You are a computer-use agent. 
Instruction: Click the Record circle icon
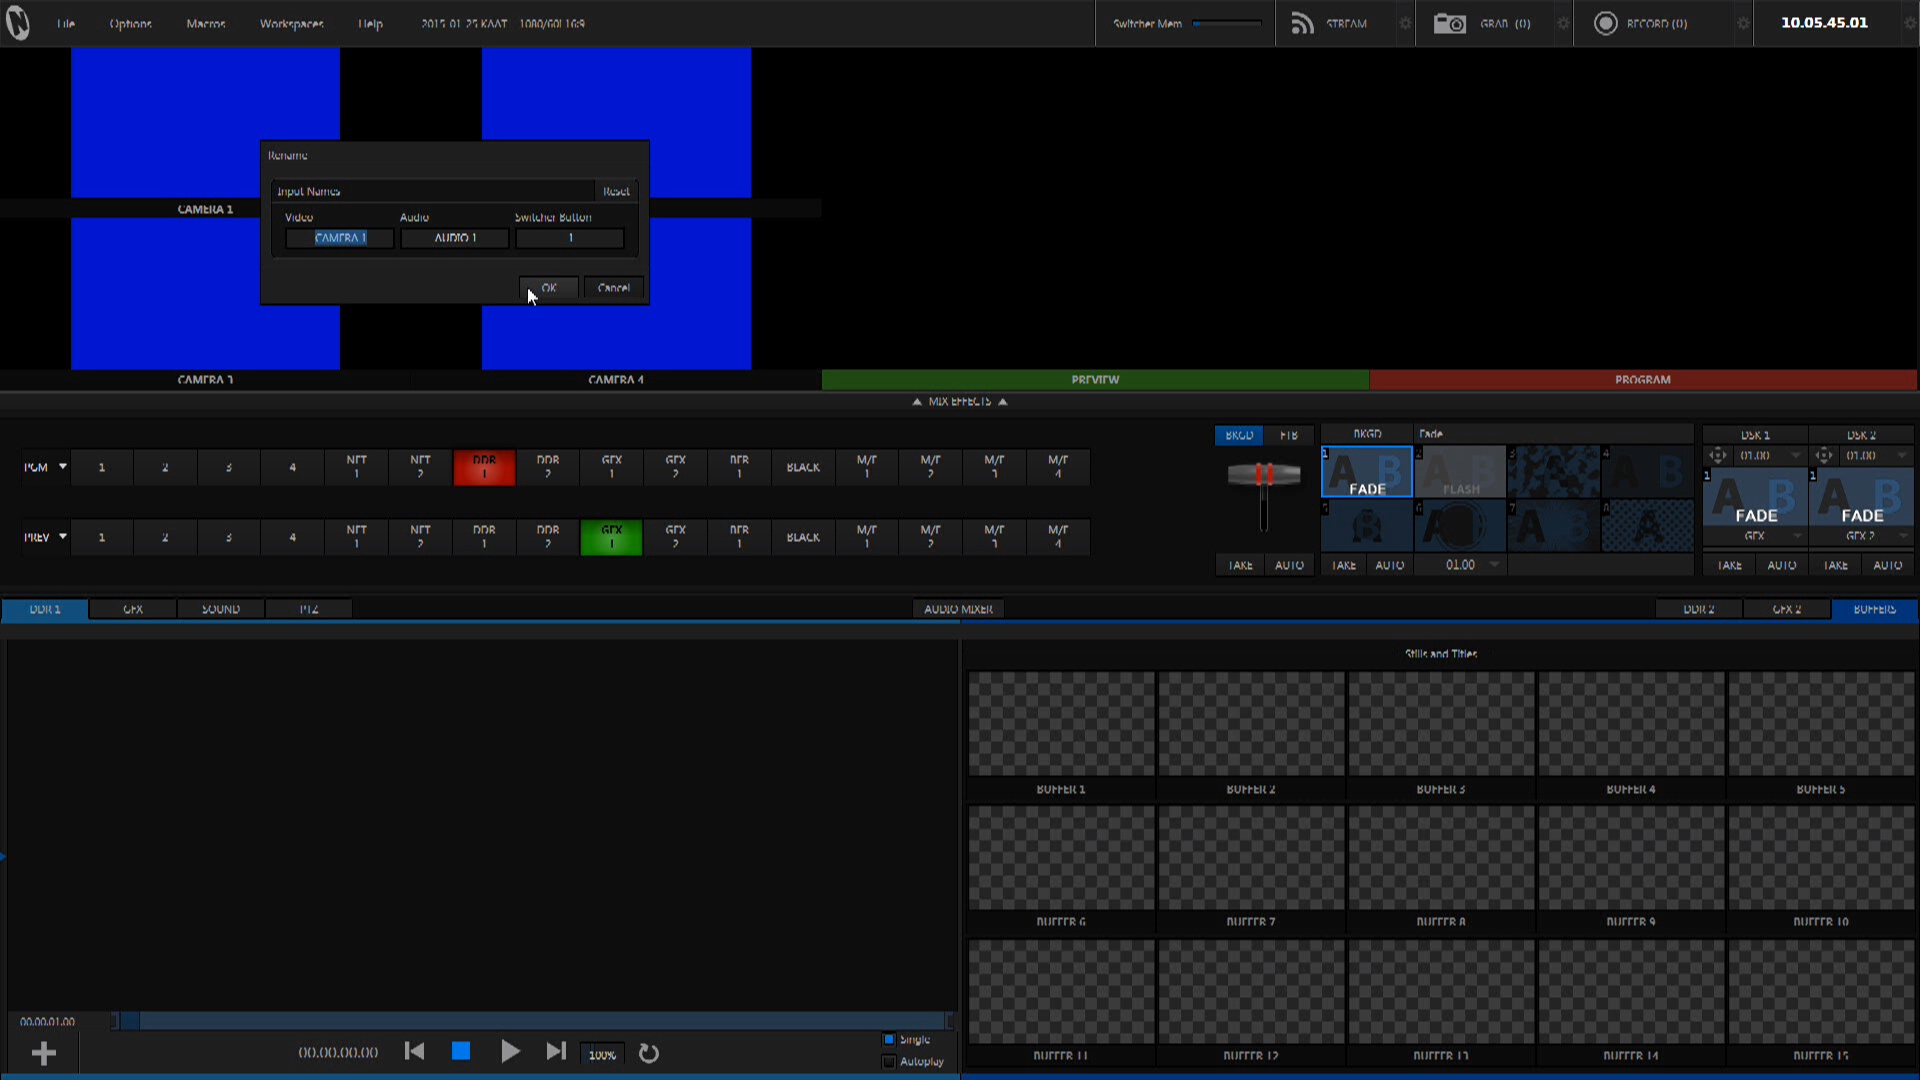(x=1605, y=23)
